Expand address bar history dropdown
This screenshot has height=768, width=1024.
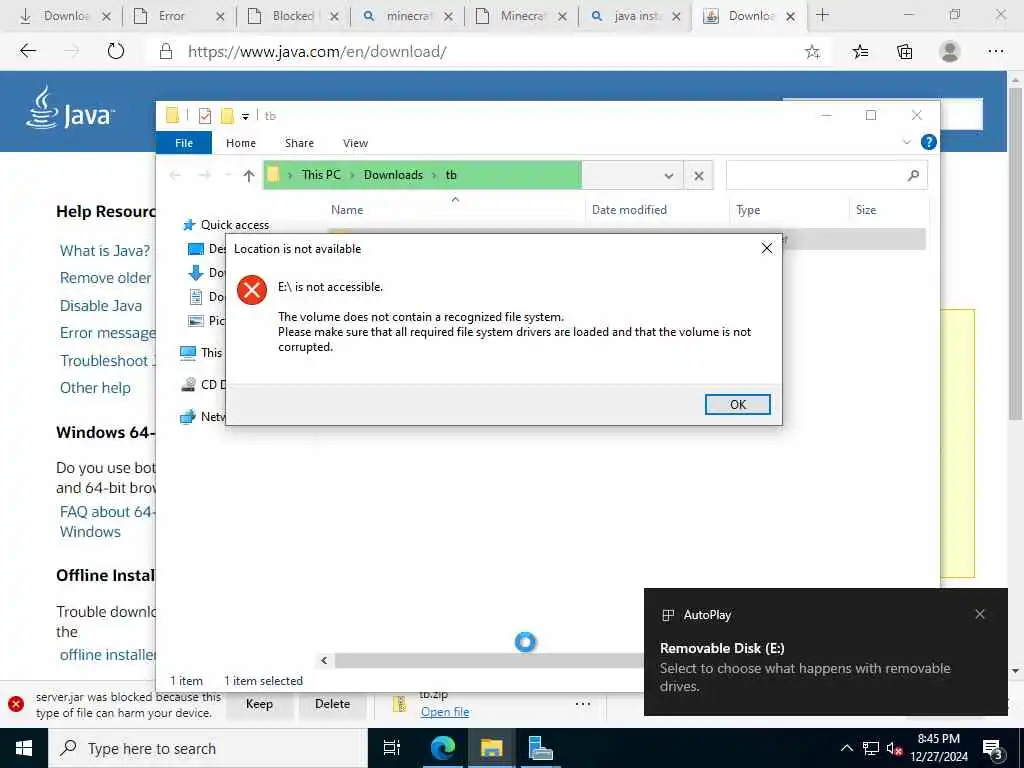click(x=669, y=176)
